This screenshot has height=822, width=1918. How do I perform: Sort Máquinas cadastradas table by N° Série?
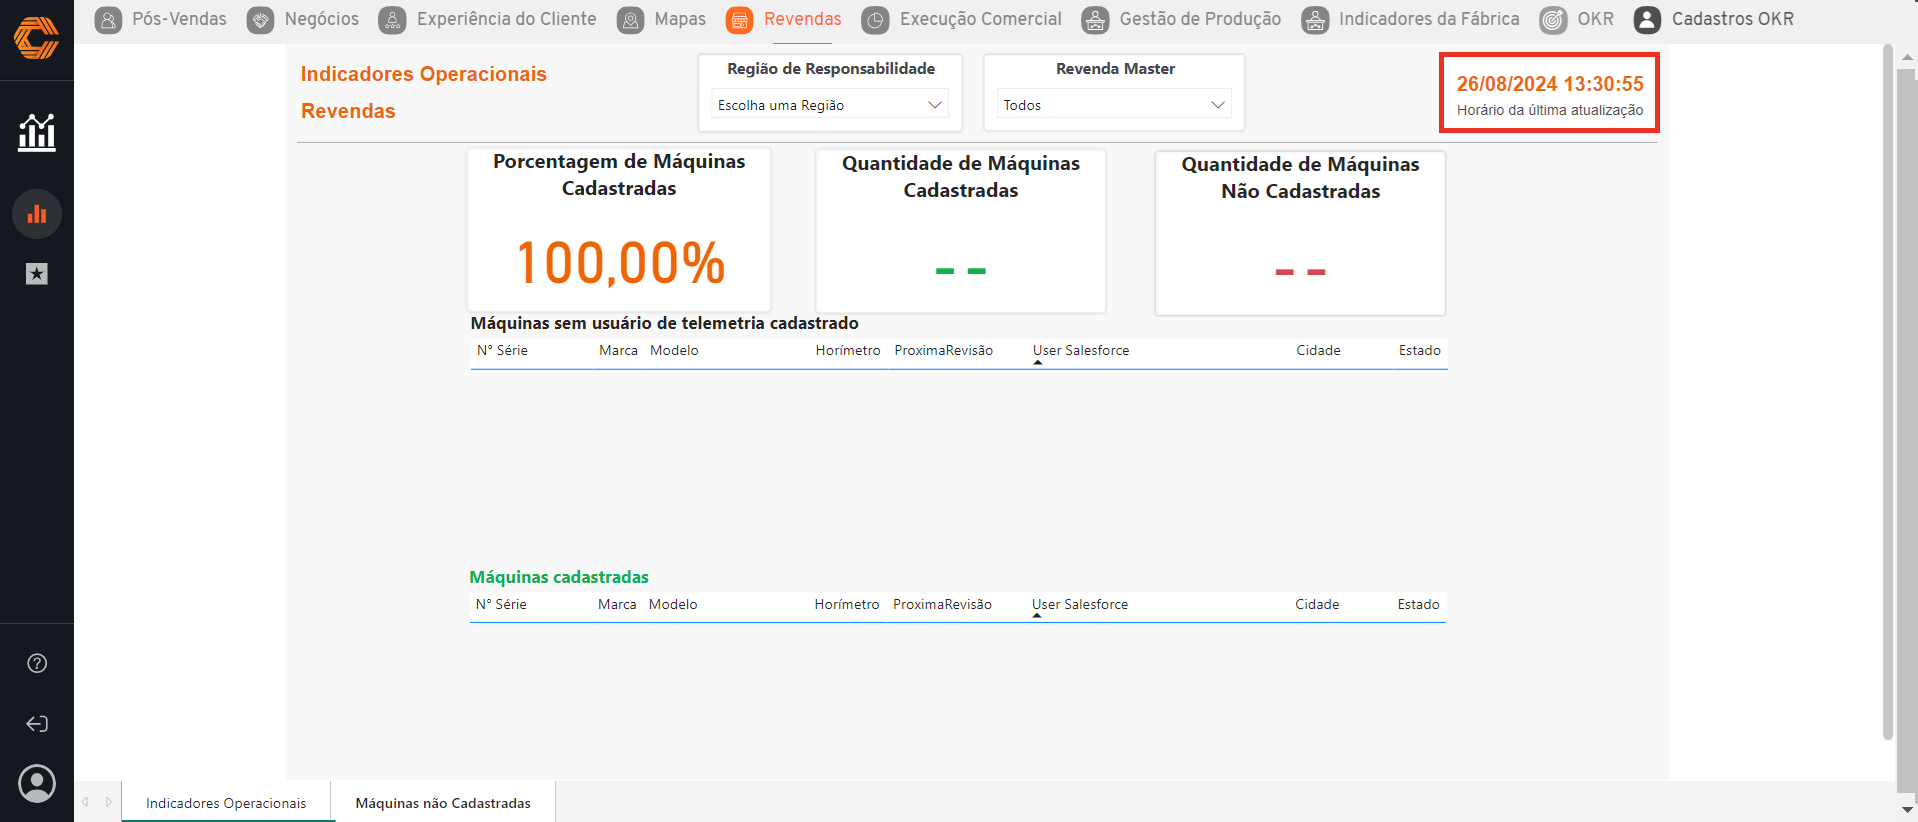tap(501, 605)
